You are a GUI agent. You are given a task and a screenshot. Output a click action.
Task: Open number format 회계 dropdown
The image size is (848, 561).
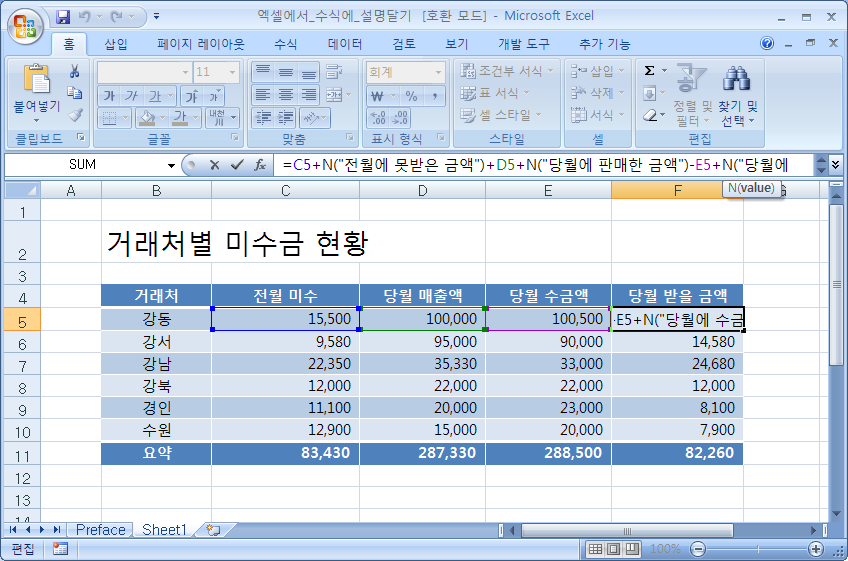tap(438, 72)
